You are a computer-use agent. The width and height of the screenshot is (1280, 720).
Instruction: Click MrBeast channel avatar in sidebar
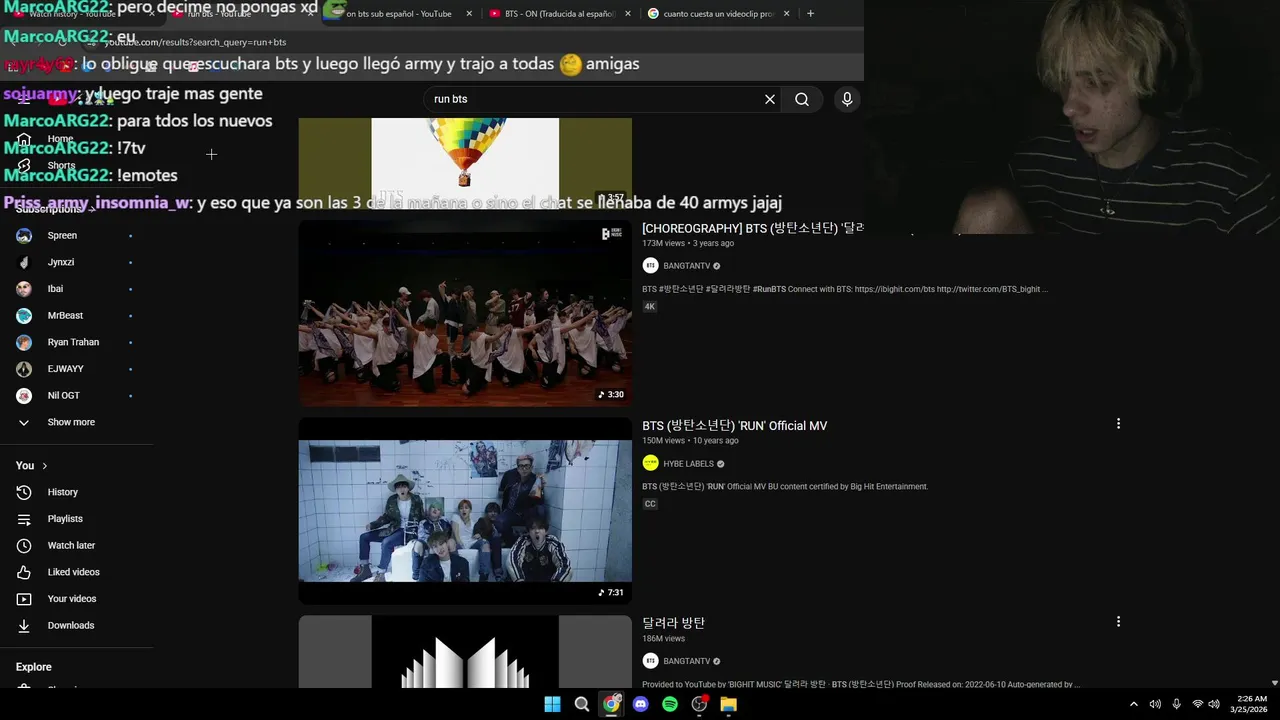[24, 316]
